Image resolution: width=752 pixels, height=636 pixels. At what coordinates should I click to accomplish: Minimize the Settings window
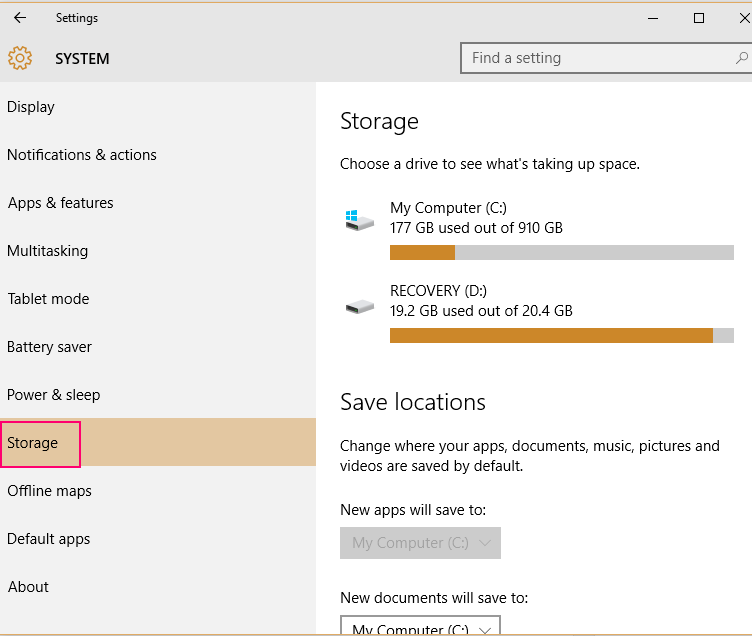(653, 18)
